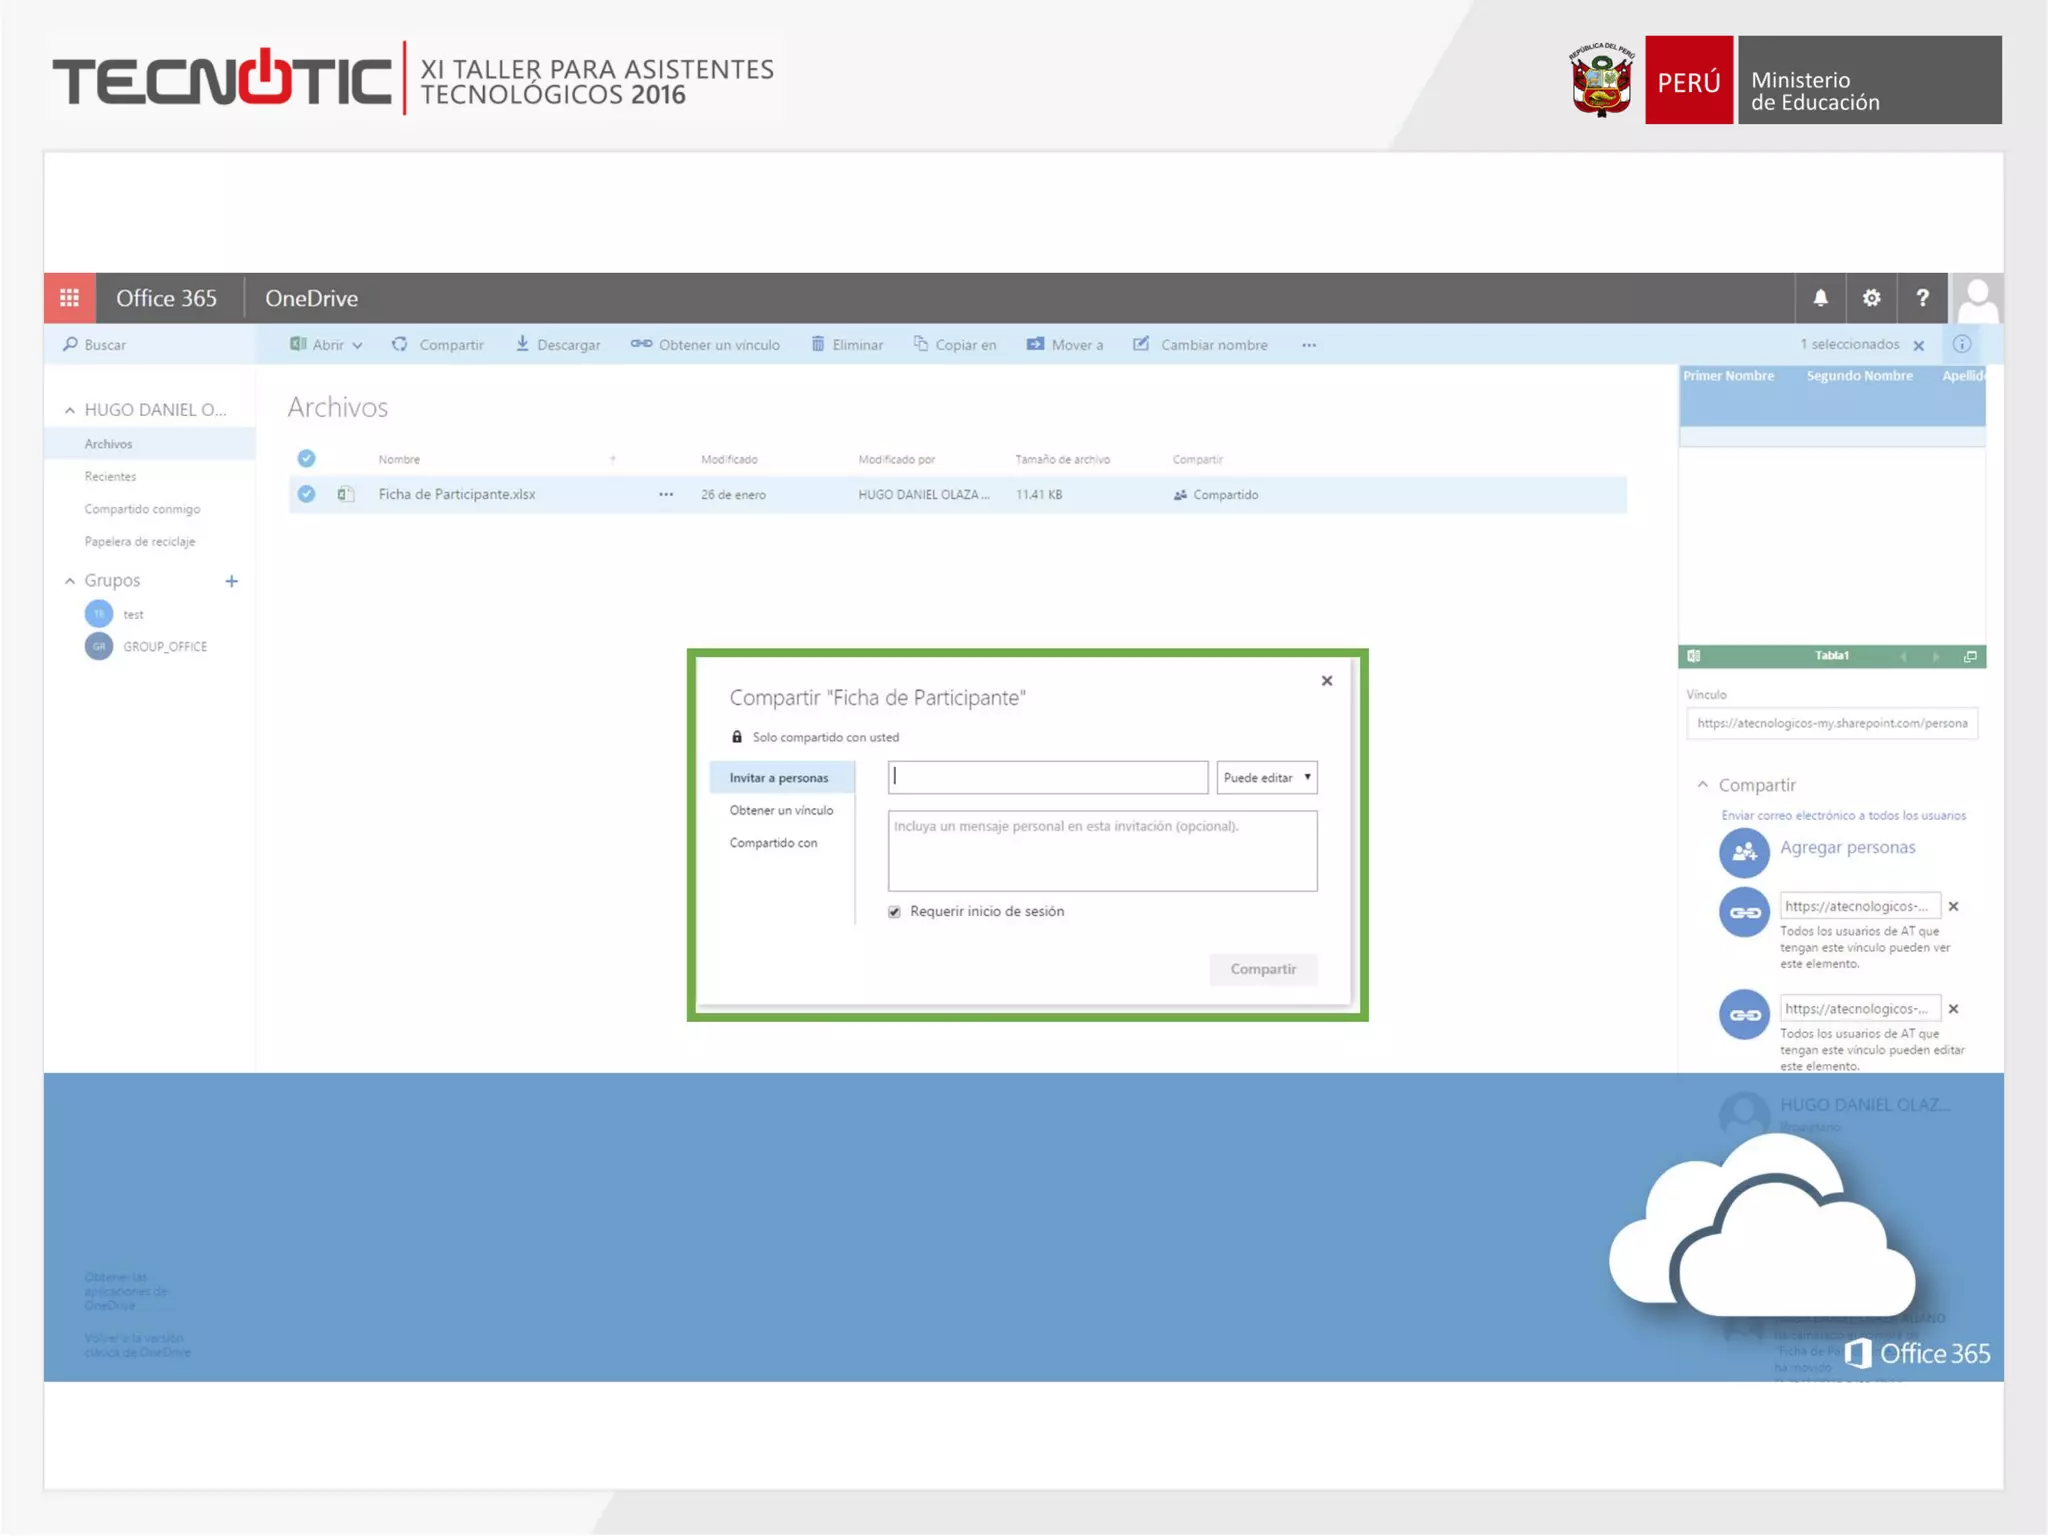Click the more options ellipsis in toolbar
Viewport: 2048px width, 1536px height.
pyautogui.click(x=1309, y=344)
